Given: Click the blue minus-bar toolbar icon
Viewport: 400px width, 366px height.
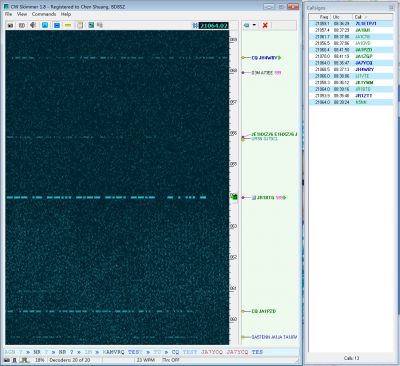Looking at the screenshot, I should pos(57,25).
